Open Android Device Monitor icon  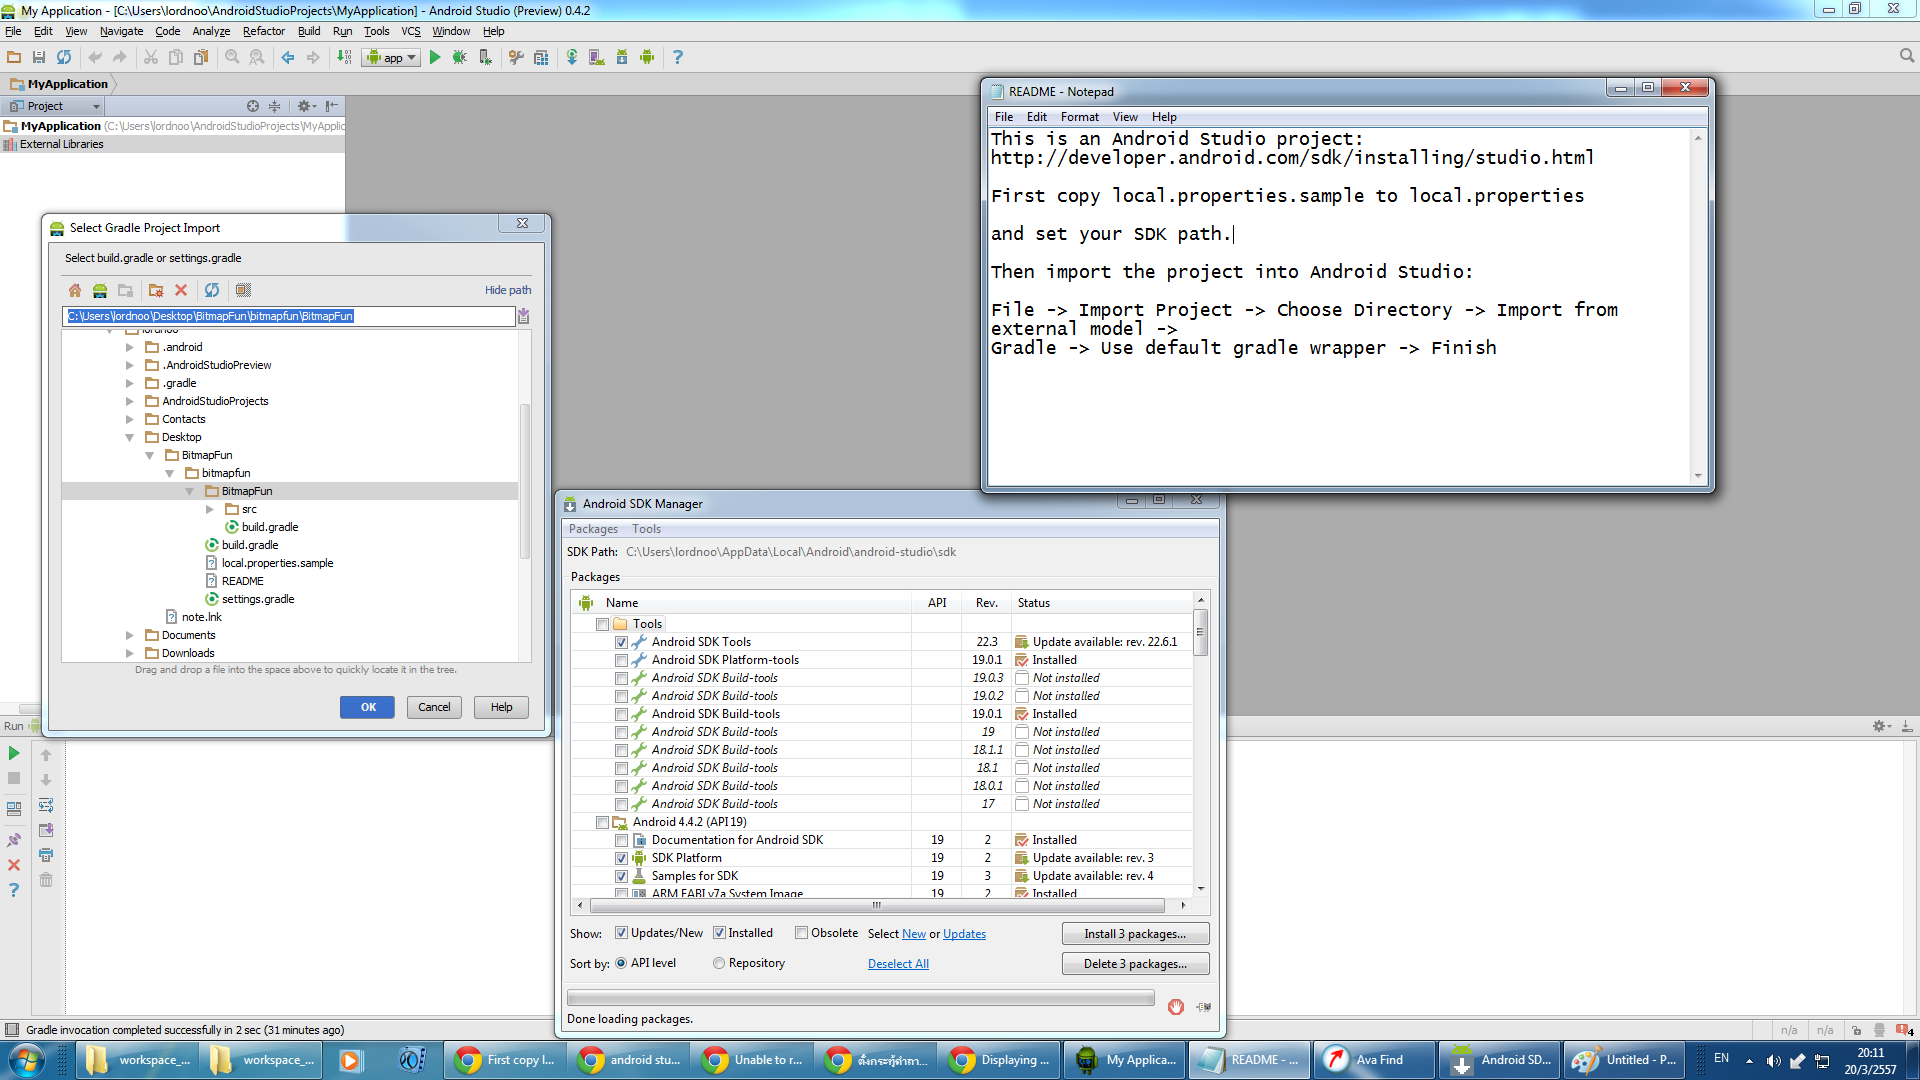(647, 57)
